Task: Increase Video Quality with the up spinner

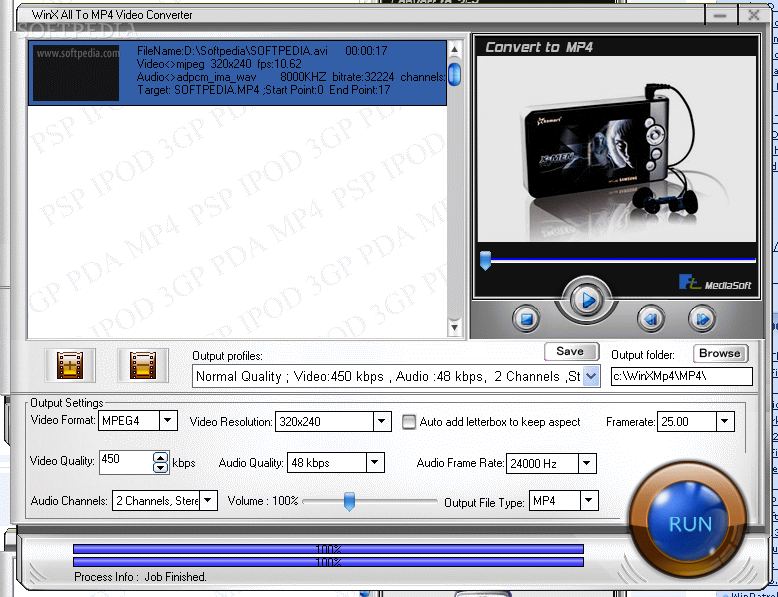Action: point(160,458)
